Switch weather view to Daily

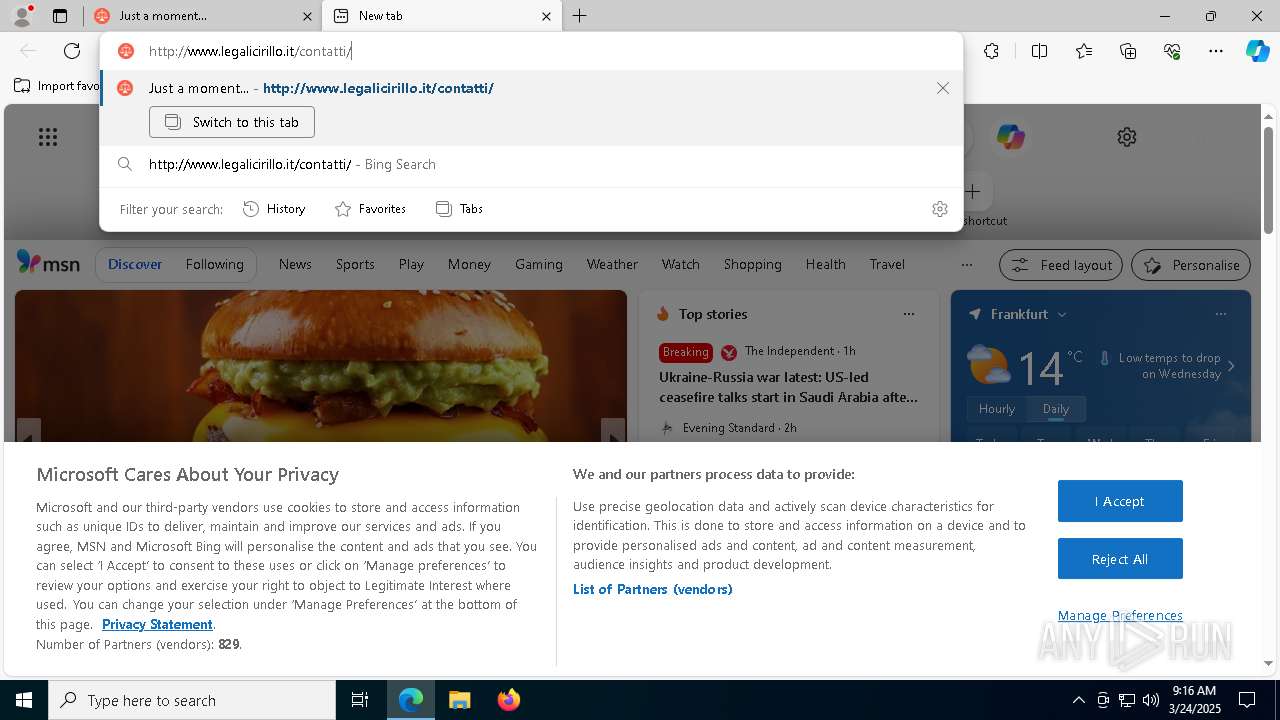click(1056, 409)
